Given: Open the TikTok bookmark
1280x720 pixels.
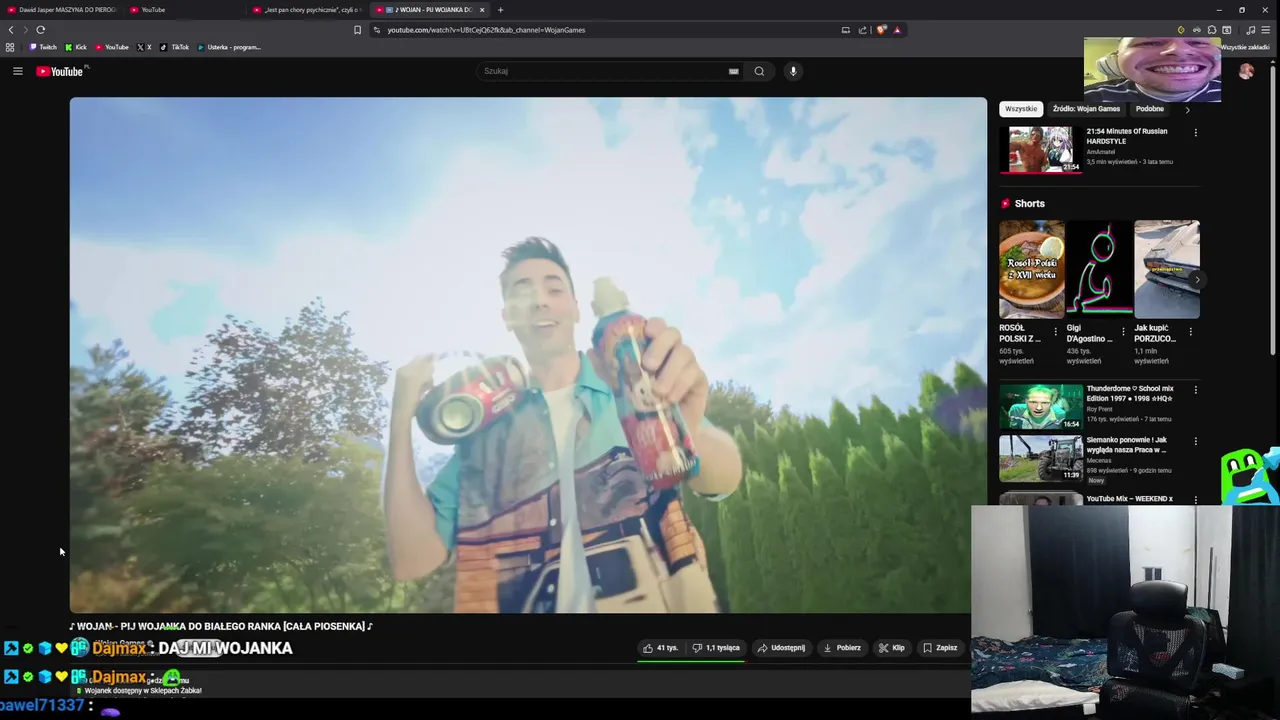Looking at the screenshot, I should [x=175, y=47].
